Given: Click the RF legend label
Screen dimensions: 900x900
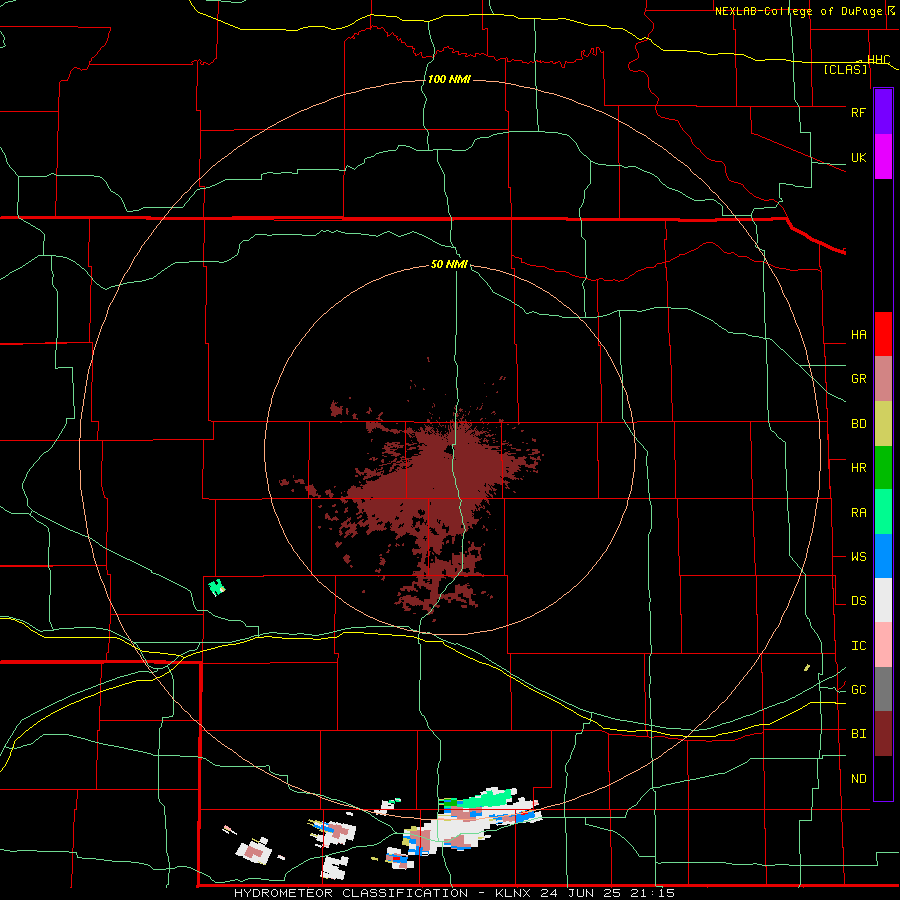Looking at the screenshot, I should (x=858, y=112).
